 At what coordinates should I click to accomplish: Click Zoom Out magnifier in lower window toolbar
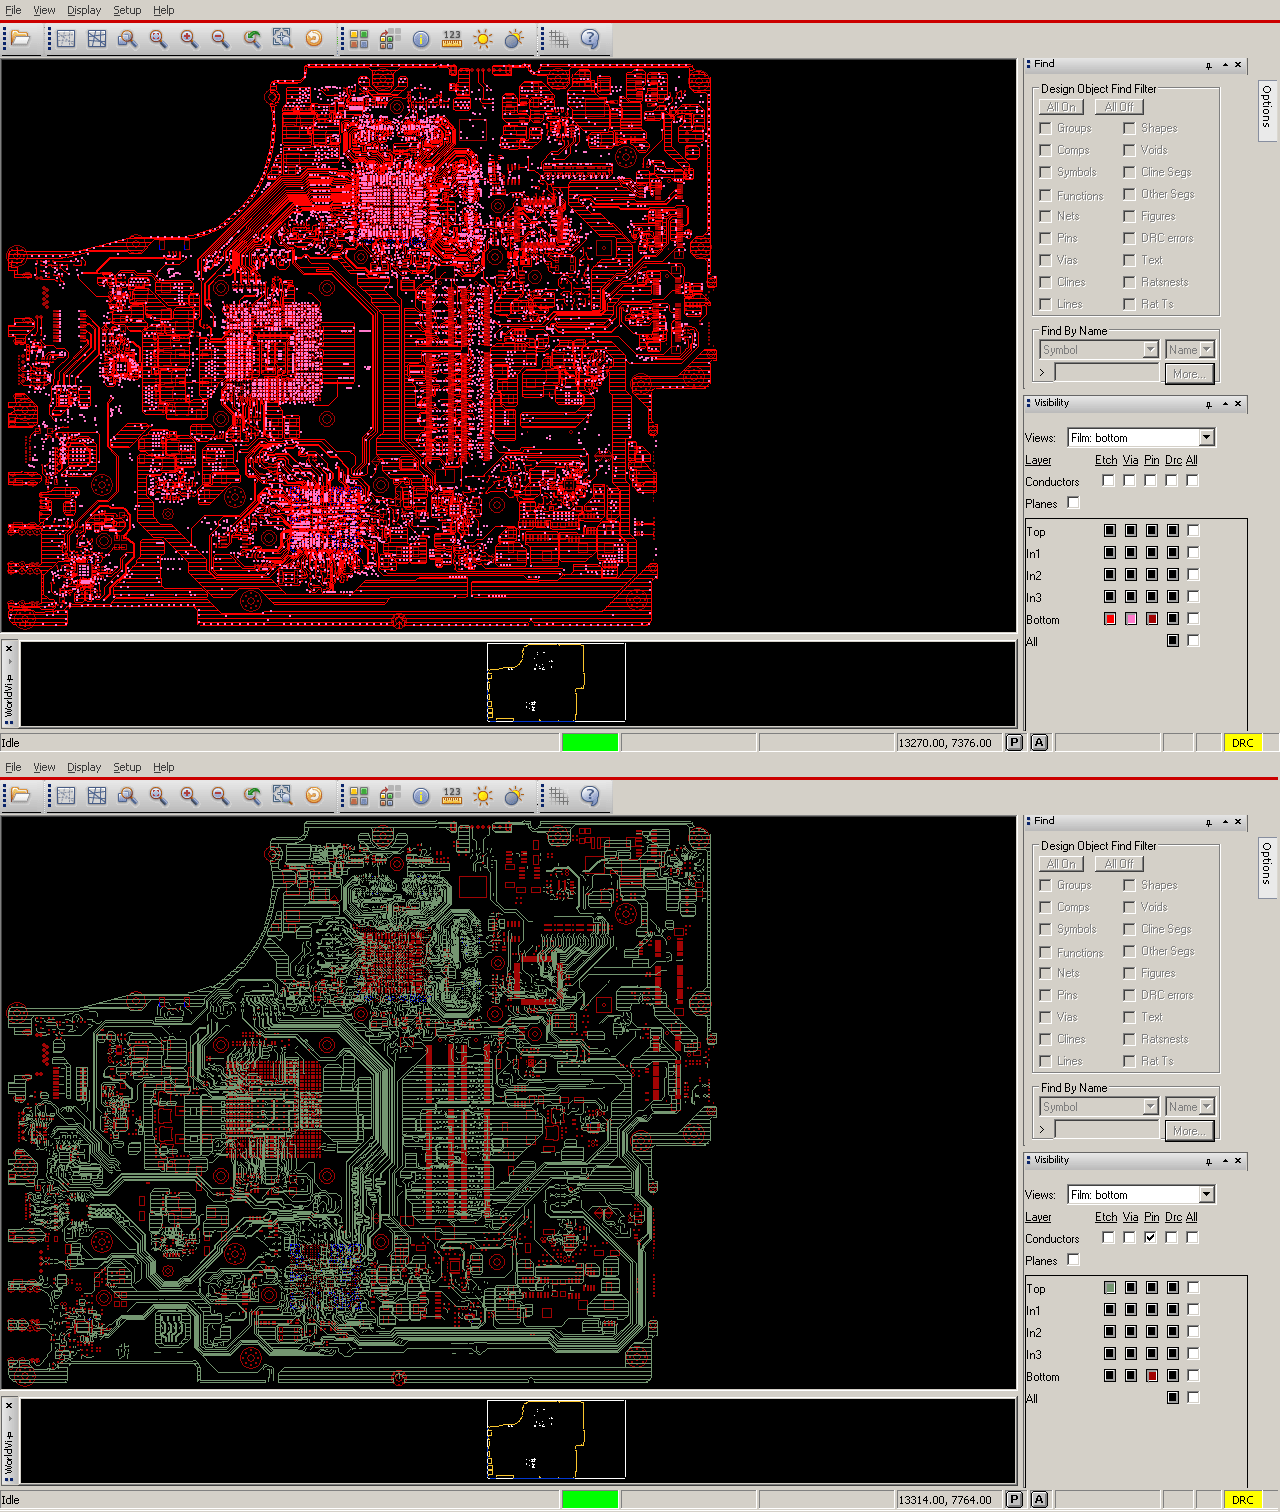(220, 796)
